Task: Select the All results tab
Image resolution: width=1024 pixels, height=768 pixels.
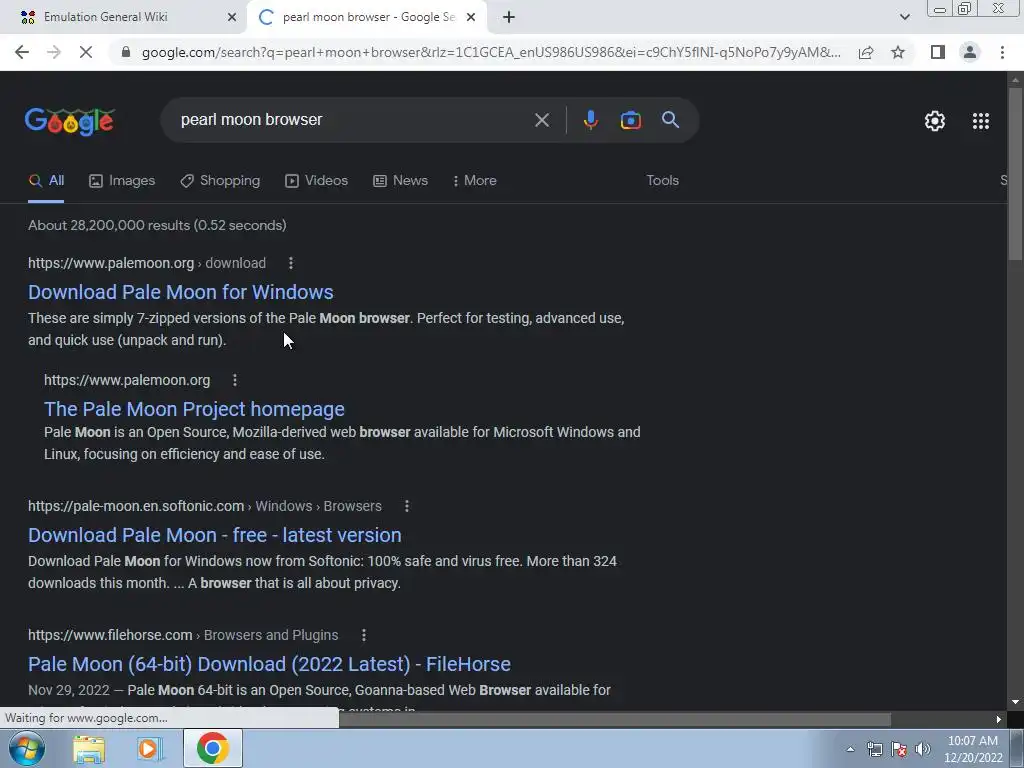Action: pyautogui.click(x=46, y=181)
